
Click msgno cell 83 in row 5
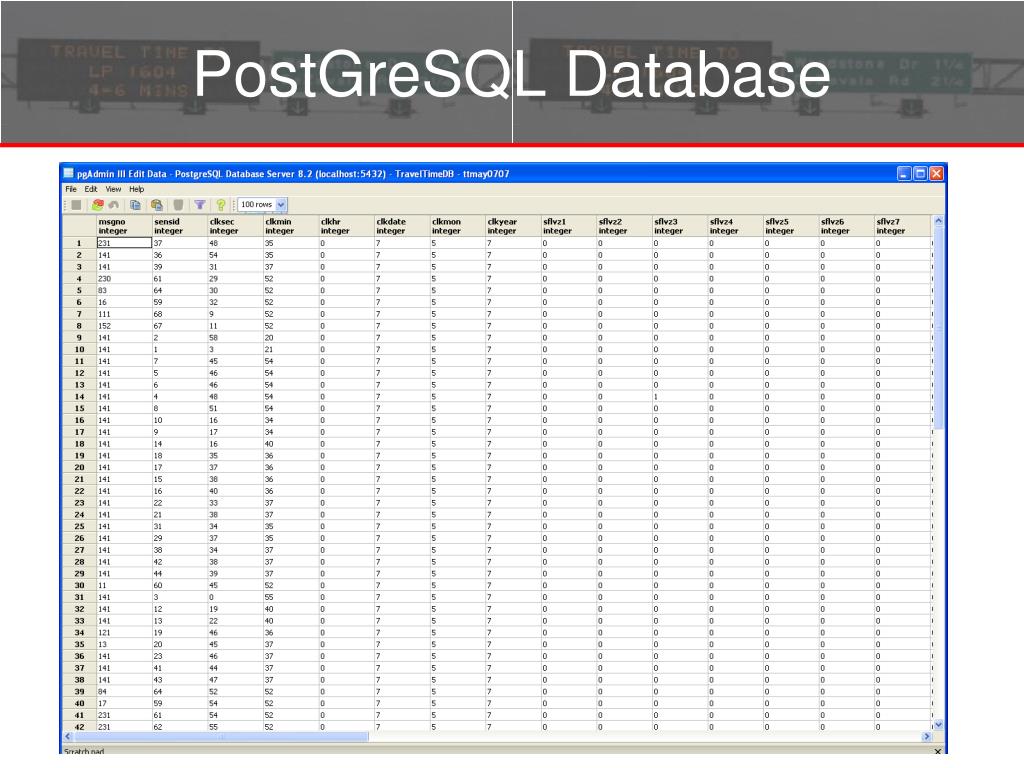[124, 290]
